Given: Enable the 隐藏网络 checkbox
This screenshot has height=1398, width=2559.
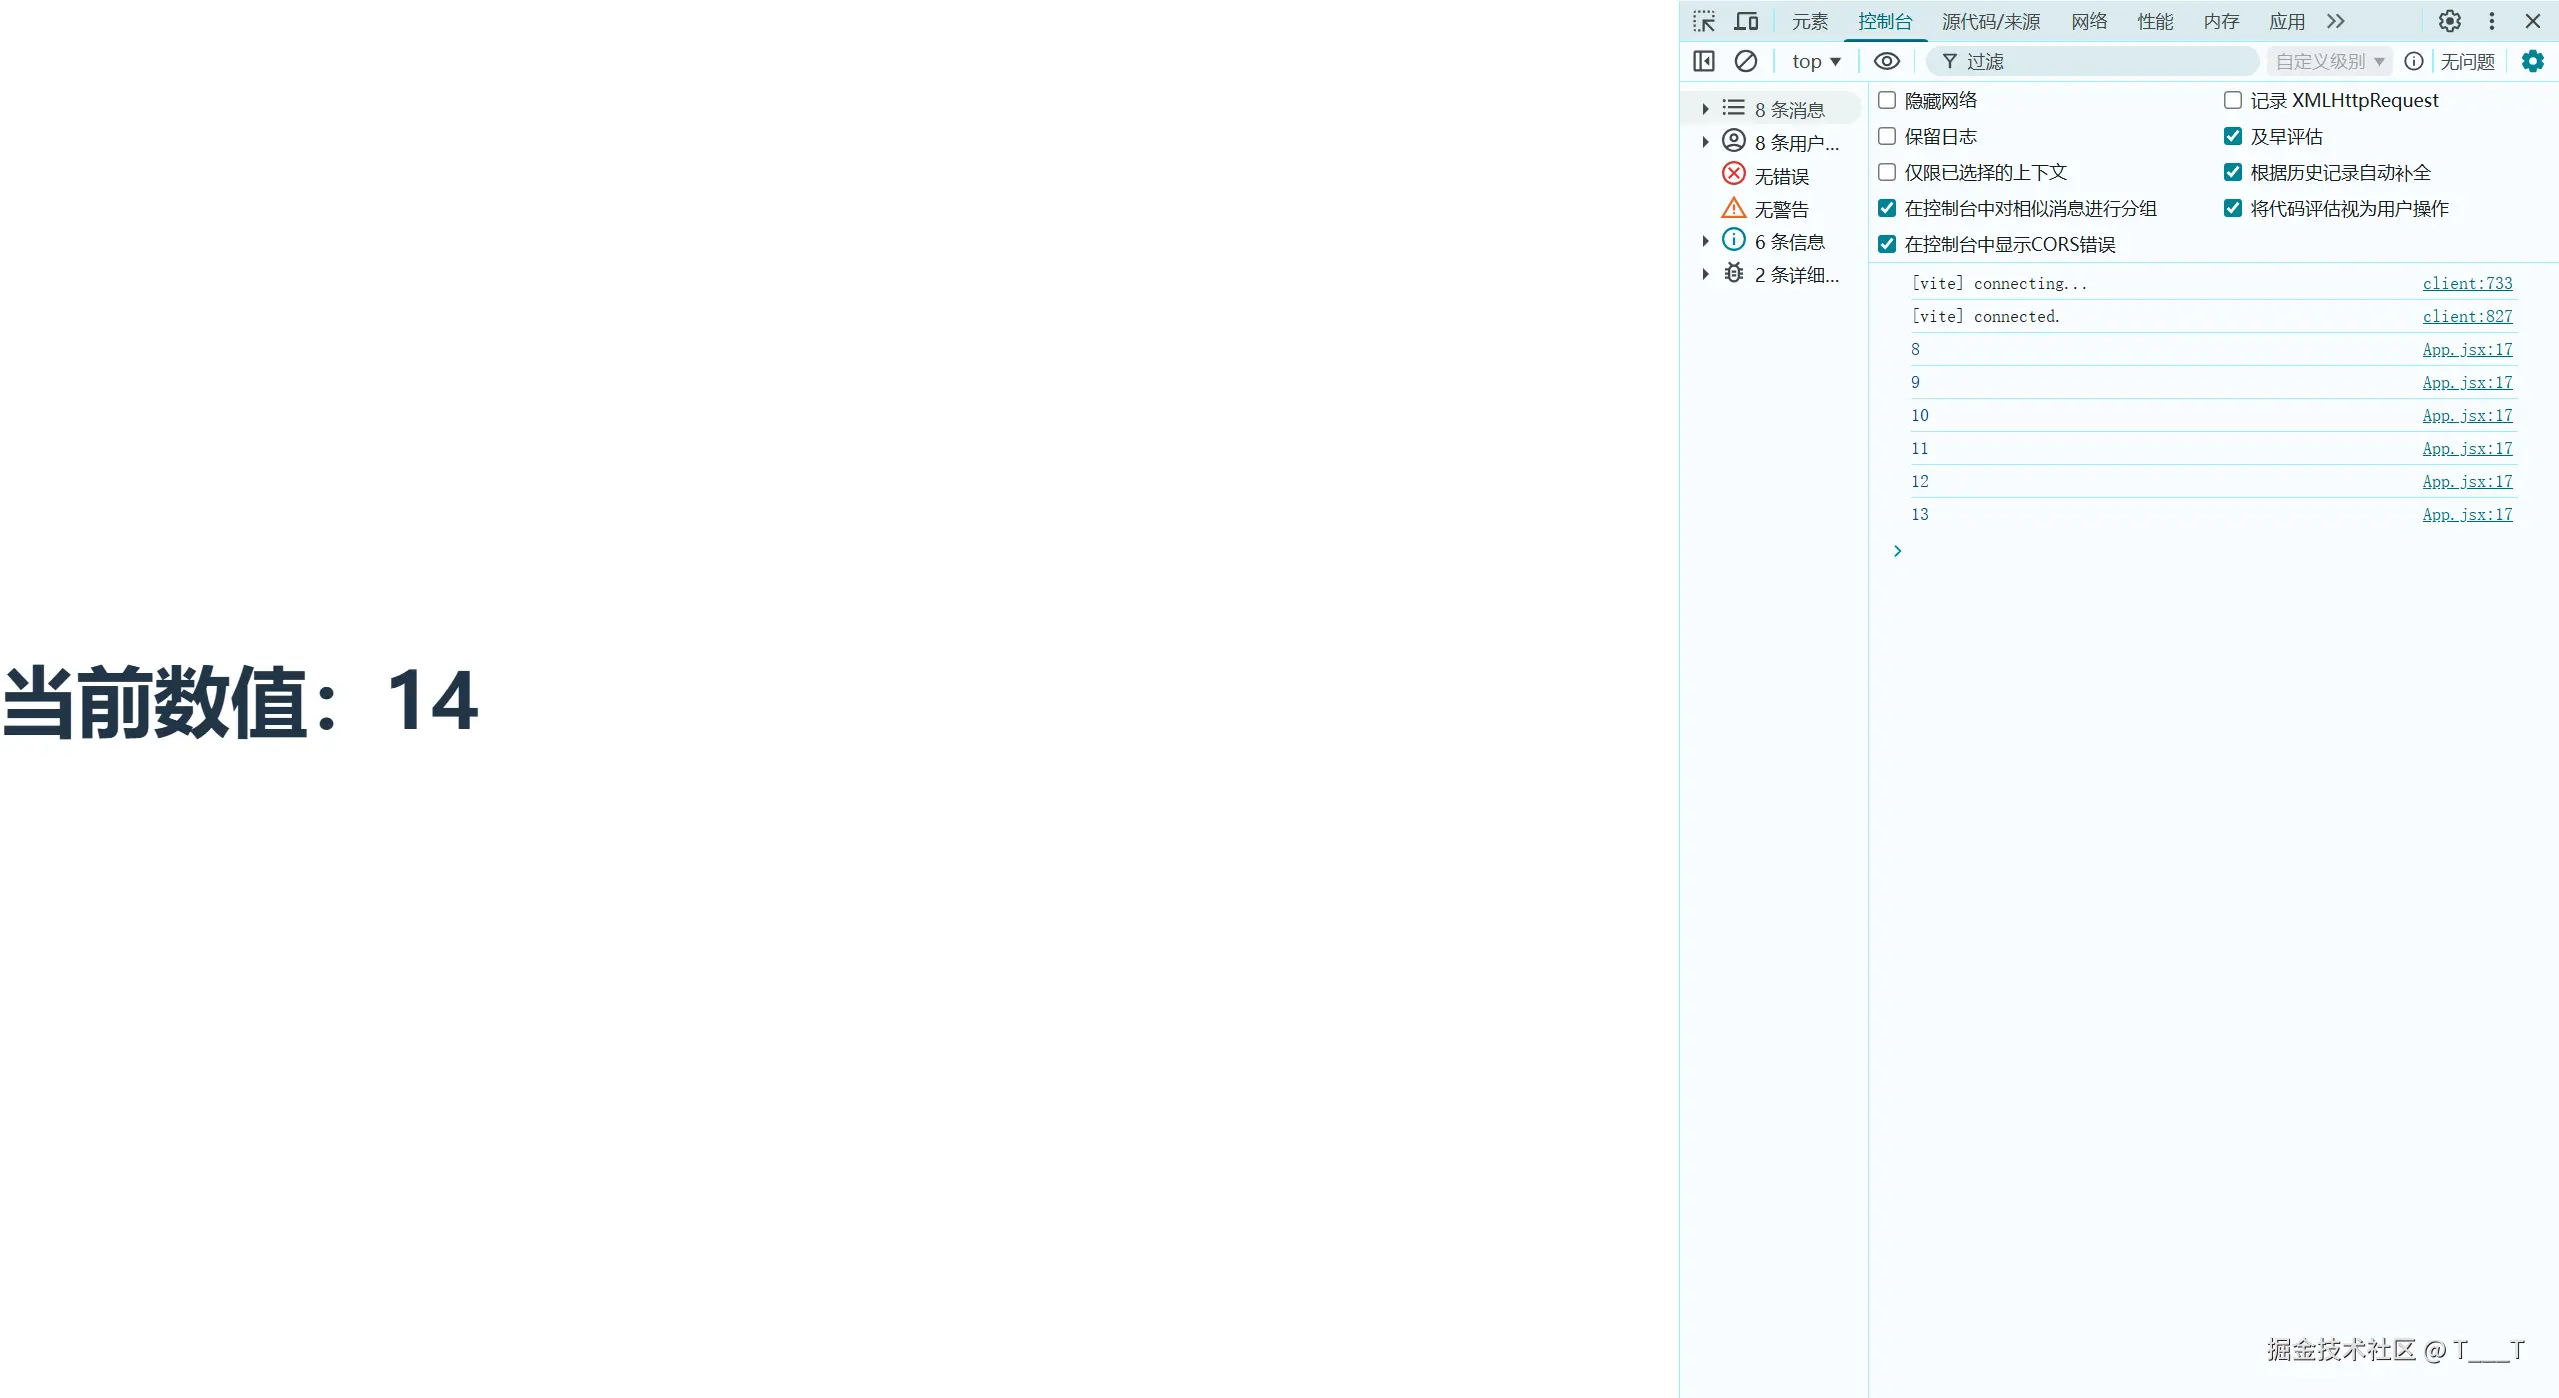Looking at the screenshot, I should click(x=1887, y=100).
